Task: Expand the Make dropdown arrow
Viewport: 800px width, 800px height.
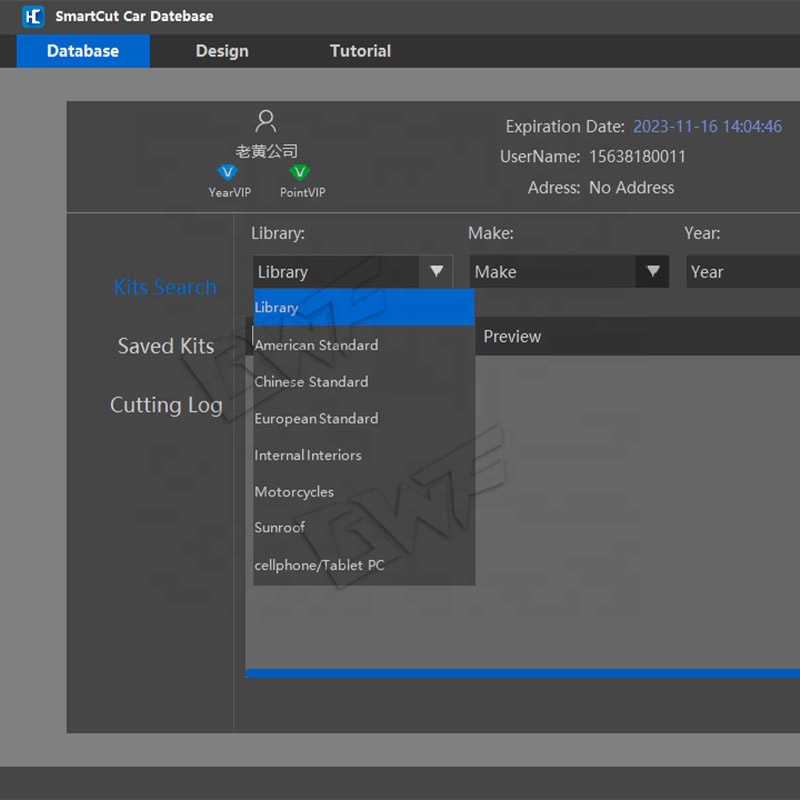Action: [x=653, y=271]
